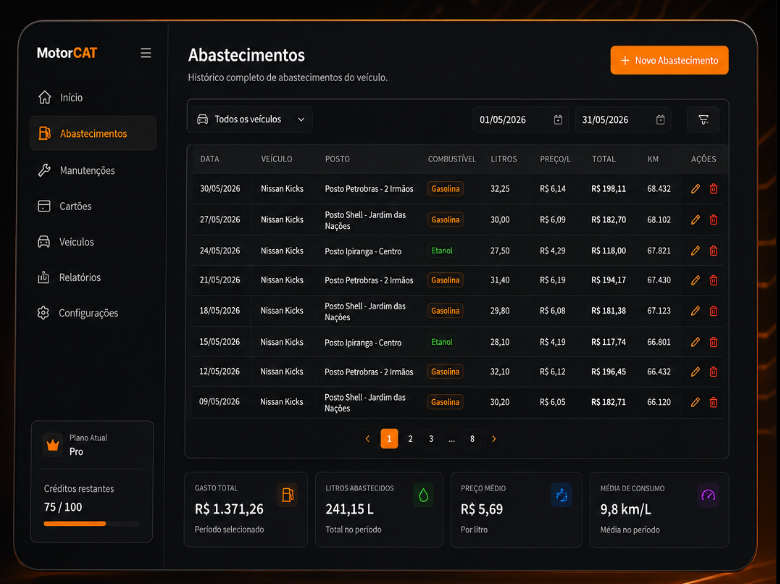The image size is (780, 584).
Task: Go to previous page using left chevron
Action: (x=368, y=439)
